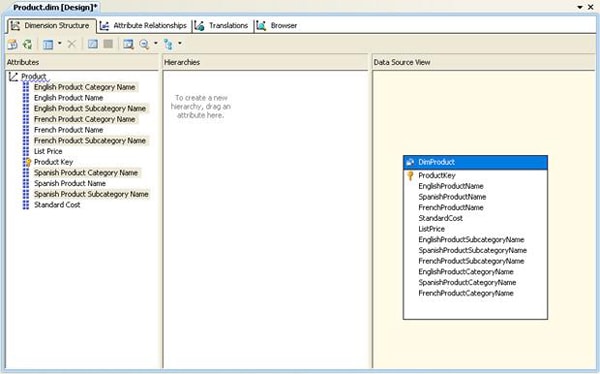Open the dropdown arrow beside view grid icon
Viewport: 600px width, 374px height.
pyautogui.click(x=60, y=44)
